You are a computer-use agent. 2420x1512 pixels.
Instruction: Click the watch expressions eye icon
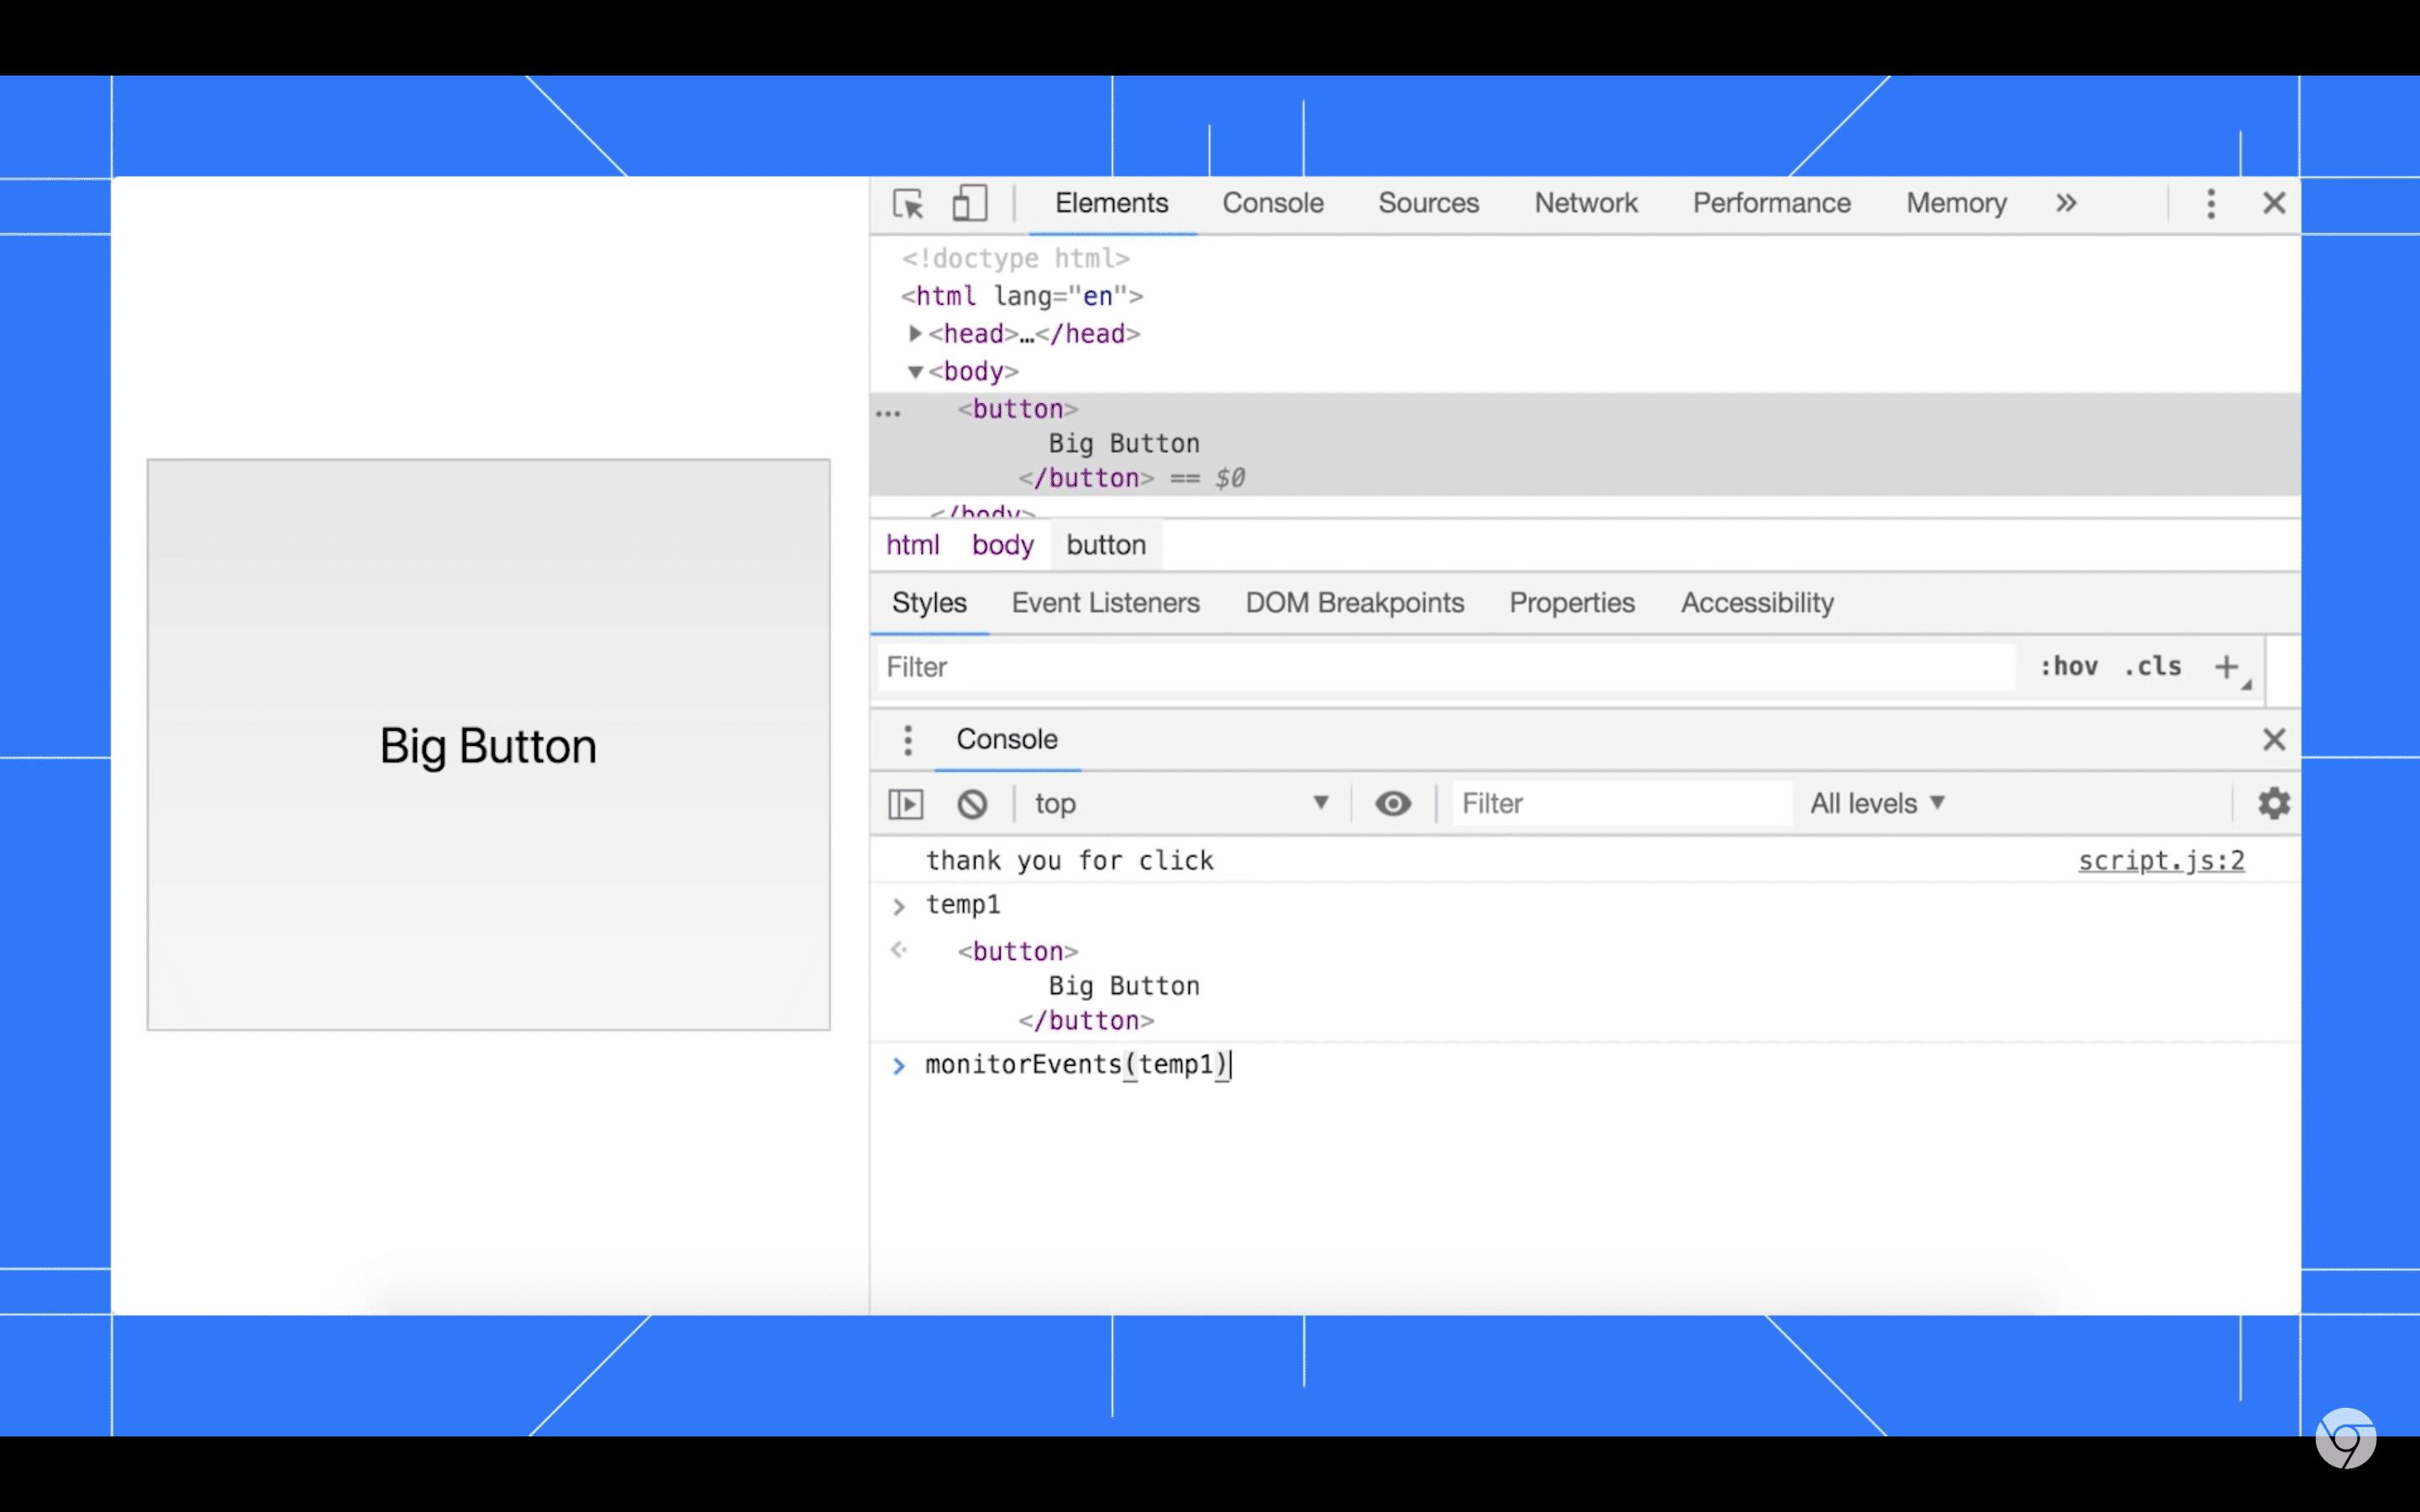(1392, 803)
